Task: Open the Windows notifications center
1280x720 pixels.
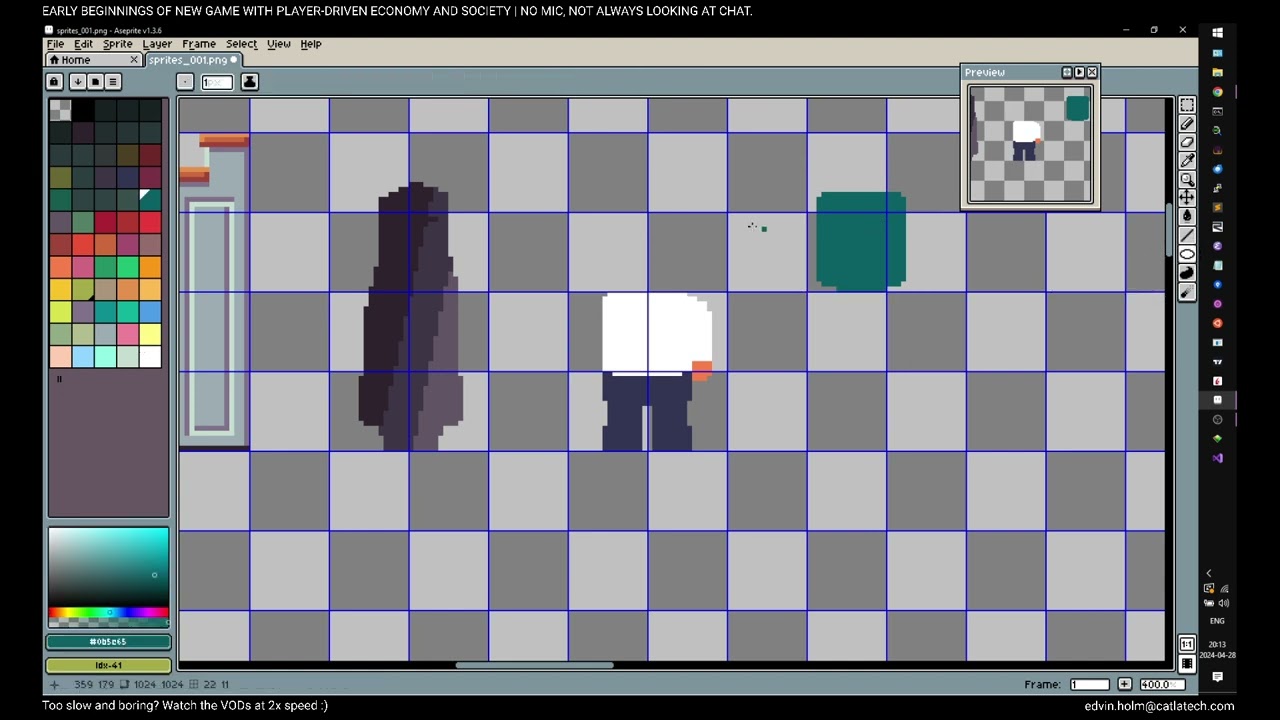Action: click(x=1217, y=677)
